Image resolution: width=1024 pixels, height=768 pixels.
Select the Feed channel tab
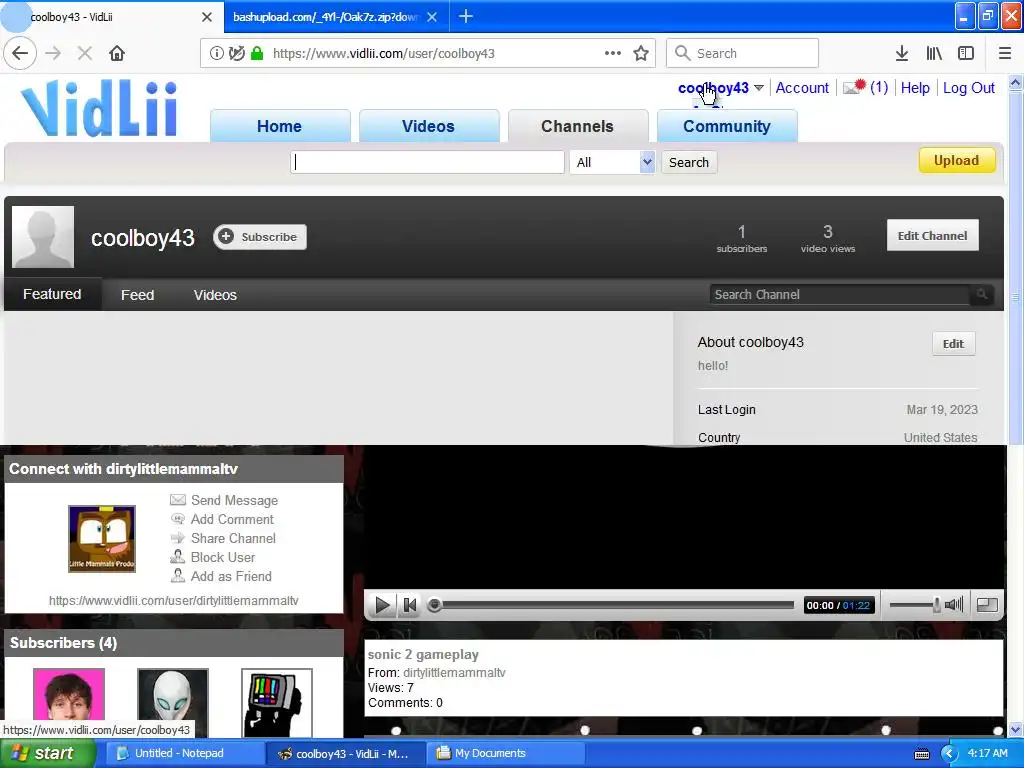pos(137,295)
